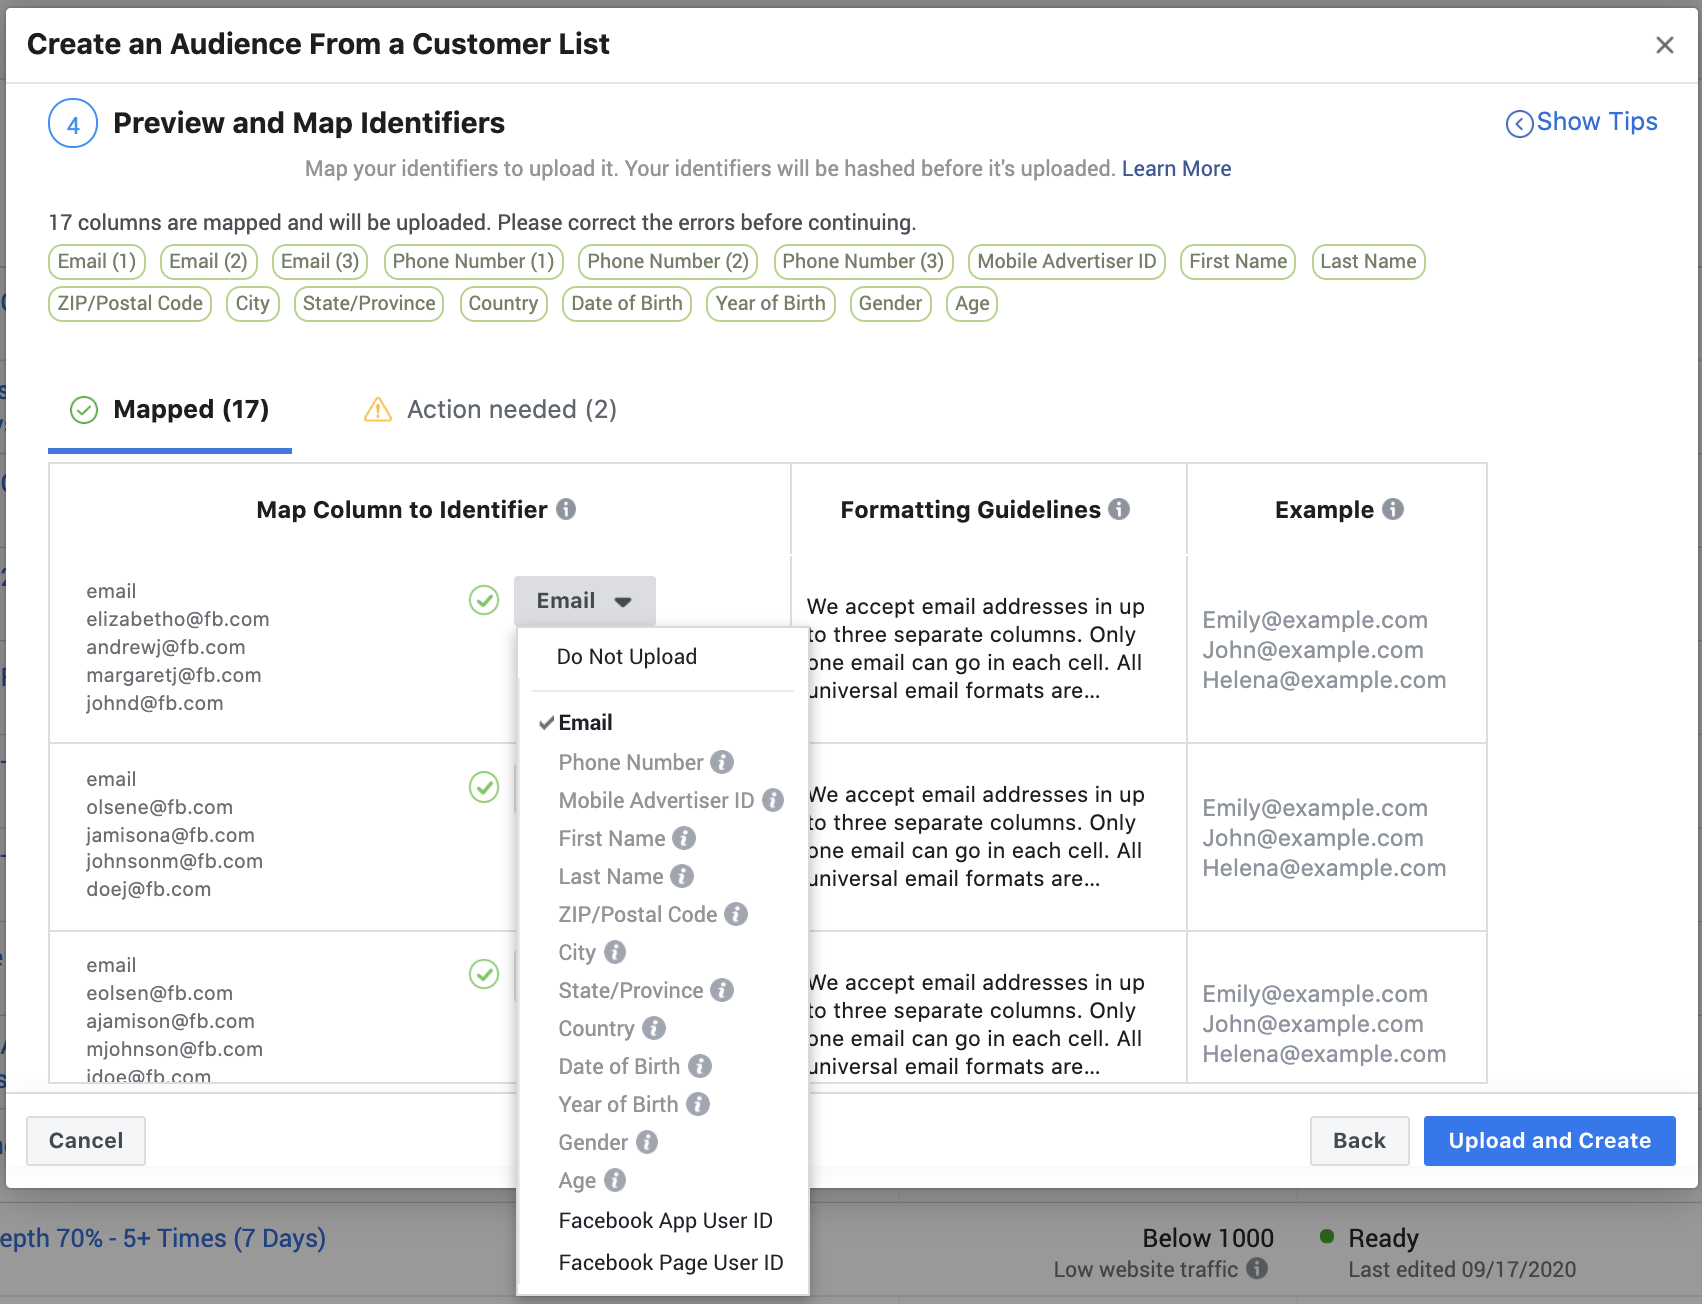Viewport: 1702px width, 1304px height.
Task: Click the Back button
Action: 1360,1141
